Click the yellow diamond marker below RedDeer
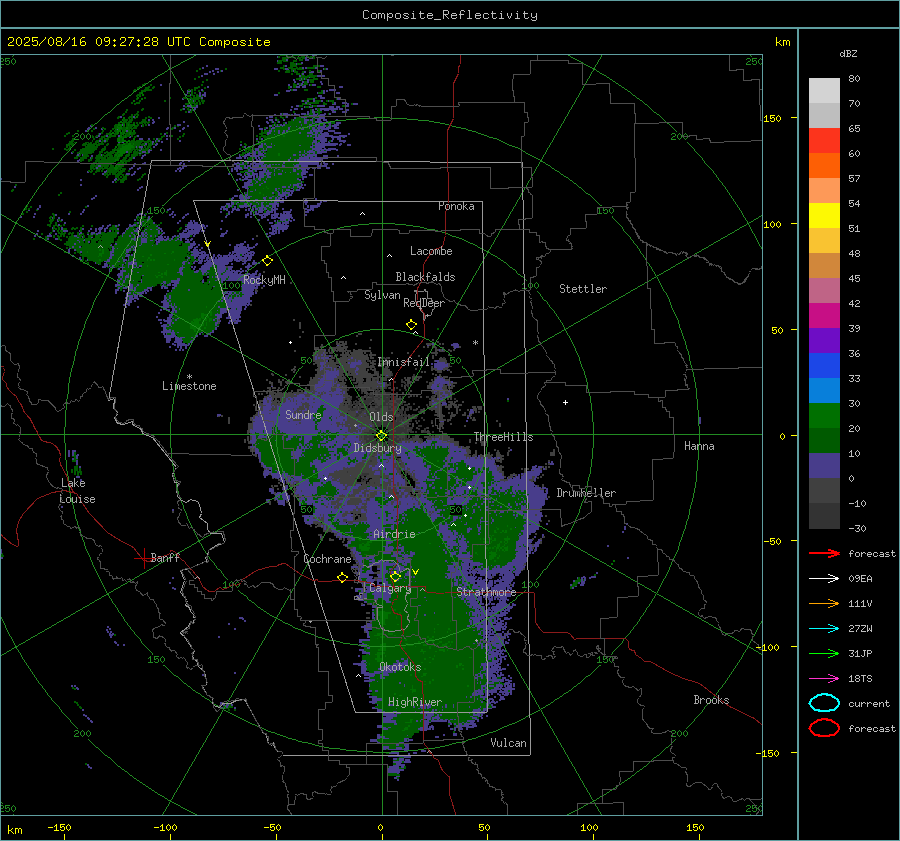 tap(412, 325)
